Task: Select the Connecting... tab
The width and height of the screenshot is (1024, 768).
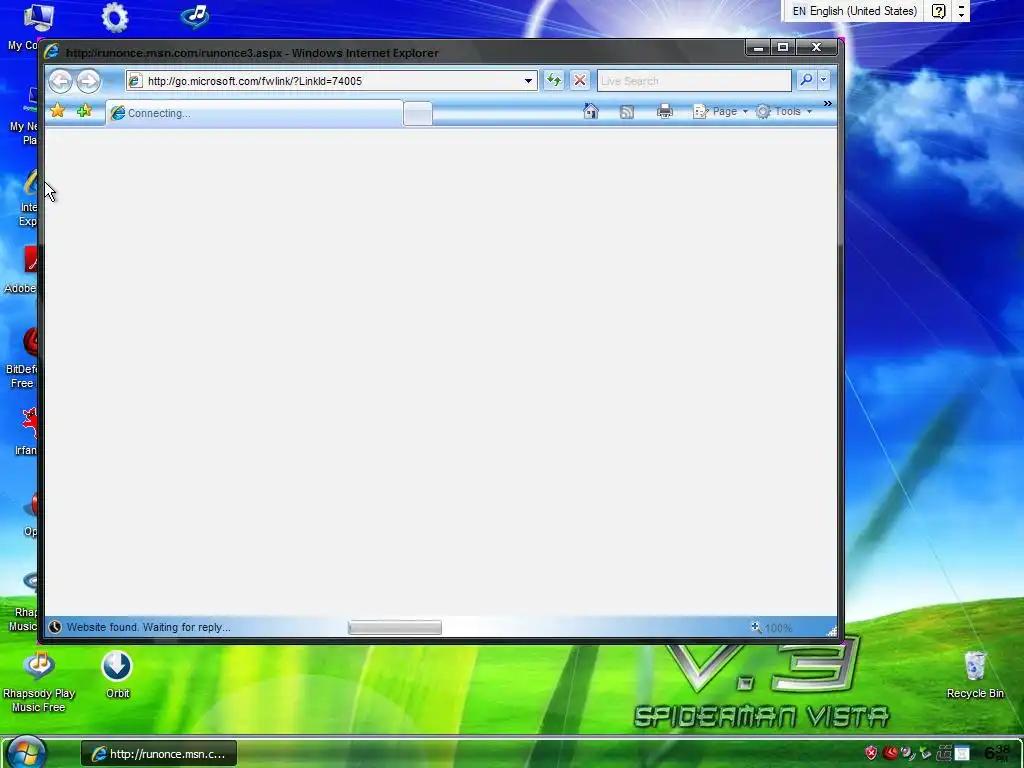Action: [254, 113]
